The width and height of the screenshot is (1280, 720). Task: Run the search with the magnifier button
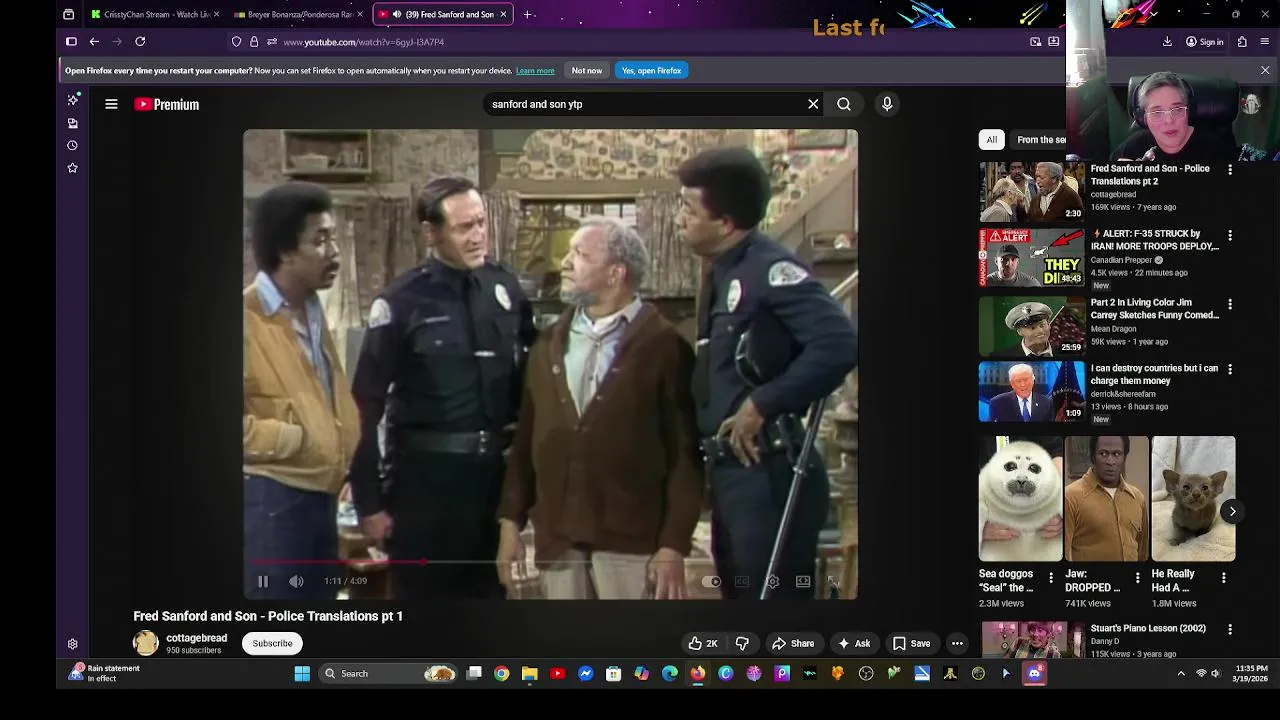tap(844, 104)
